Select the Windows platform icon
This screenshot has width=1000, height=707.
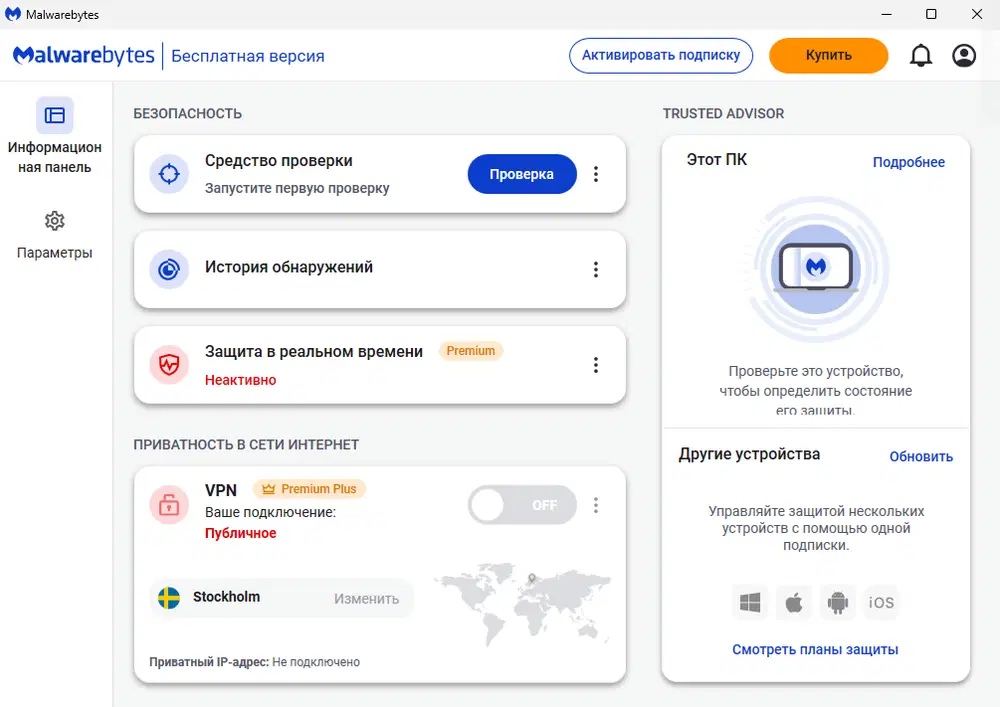tap(750, 602)
